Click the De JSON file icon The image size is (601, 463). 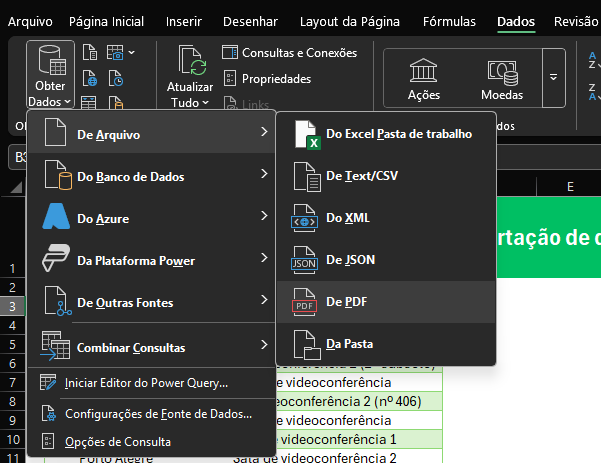click(x=304, y=260)
